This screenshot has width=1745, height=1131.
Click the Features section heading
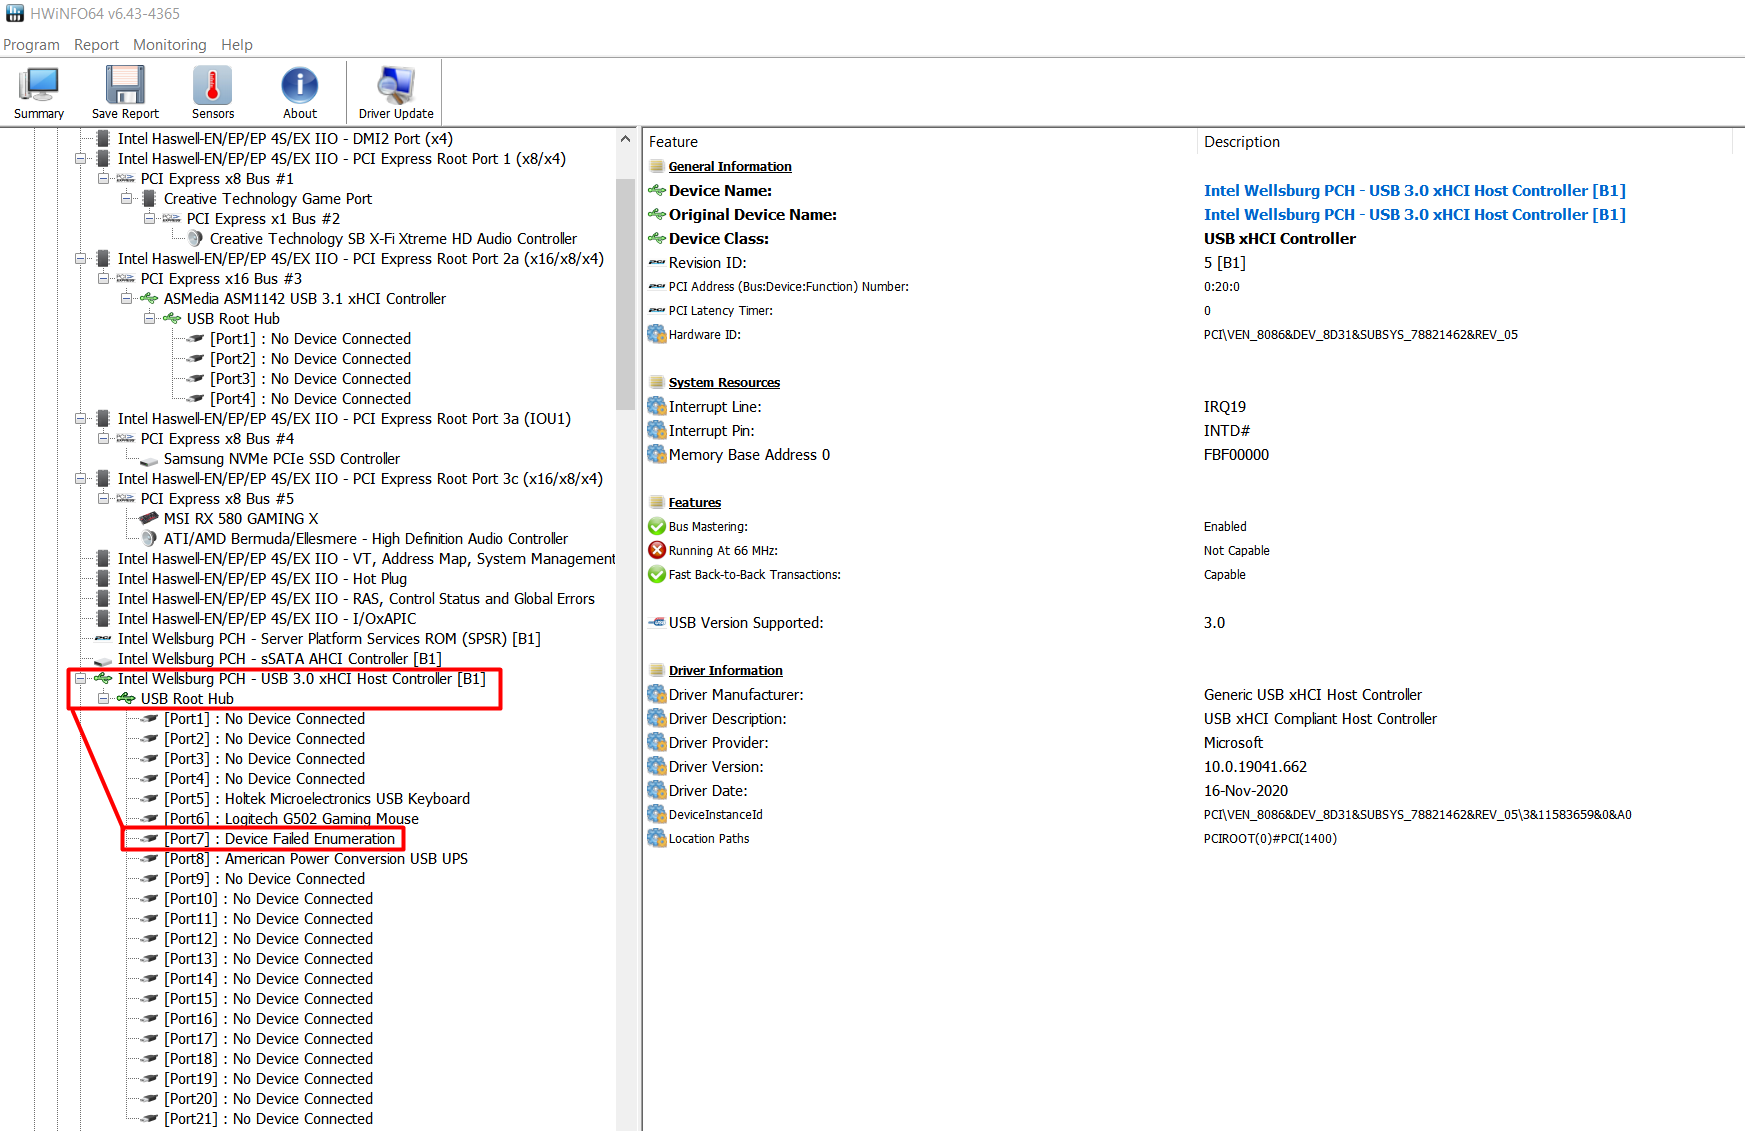click(694, 502)
